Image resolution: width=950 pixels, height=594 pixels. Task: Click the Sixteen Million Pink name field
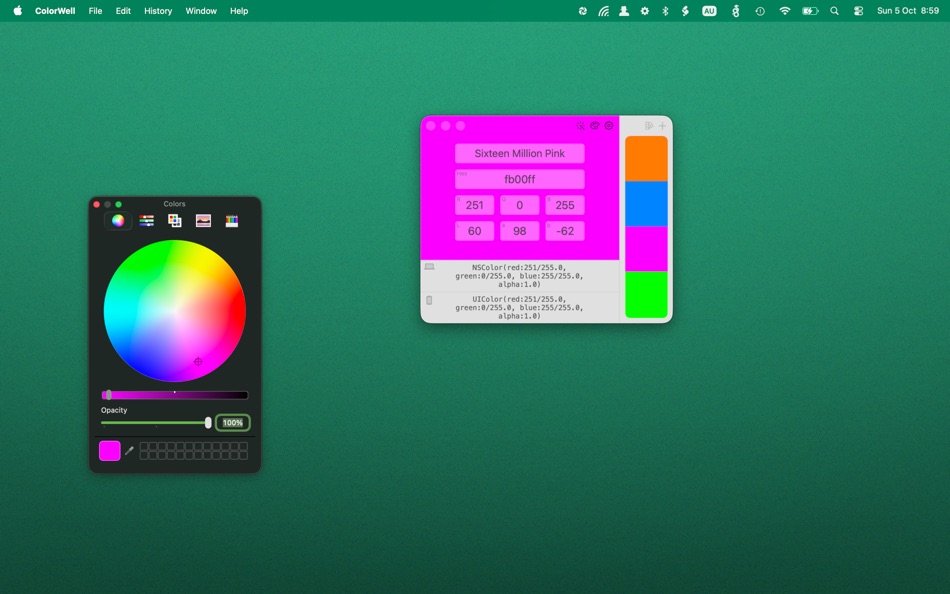coord(520,153)
